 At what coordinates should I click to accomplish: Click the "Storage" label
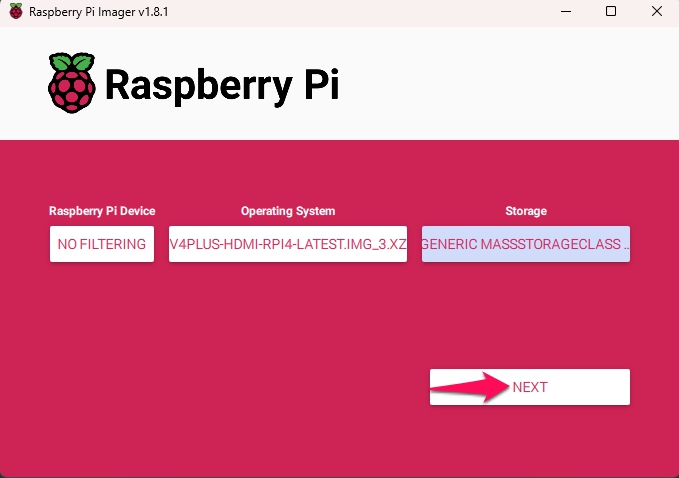(x=526, y=211)
